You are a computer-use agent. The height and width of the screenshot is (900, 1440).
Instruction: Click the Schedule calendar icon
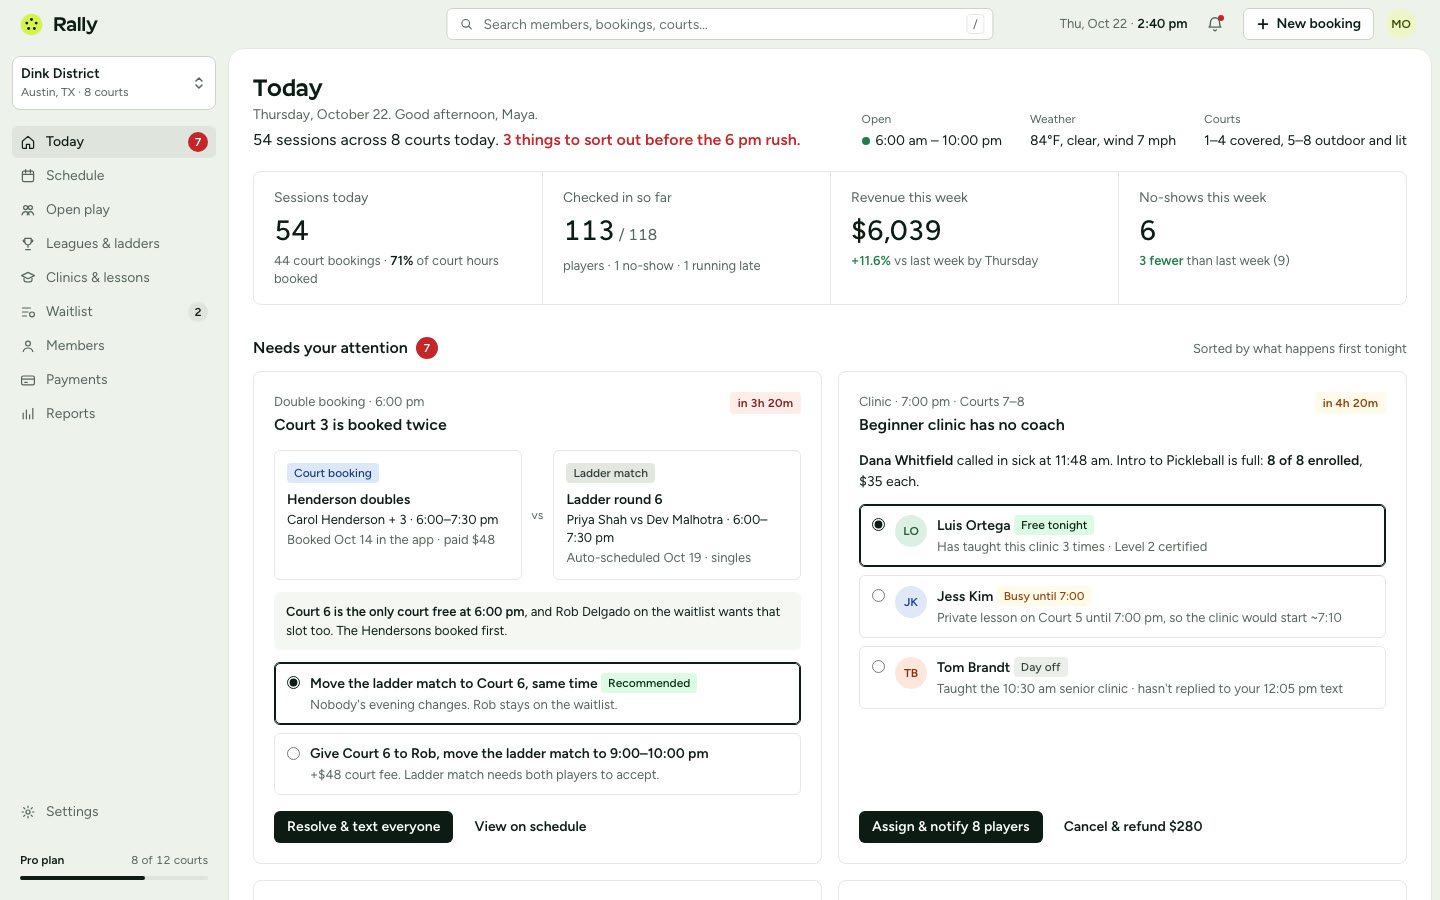point(28,176)
